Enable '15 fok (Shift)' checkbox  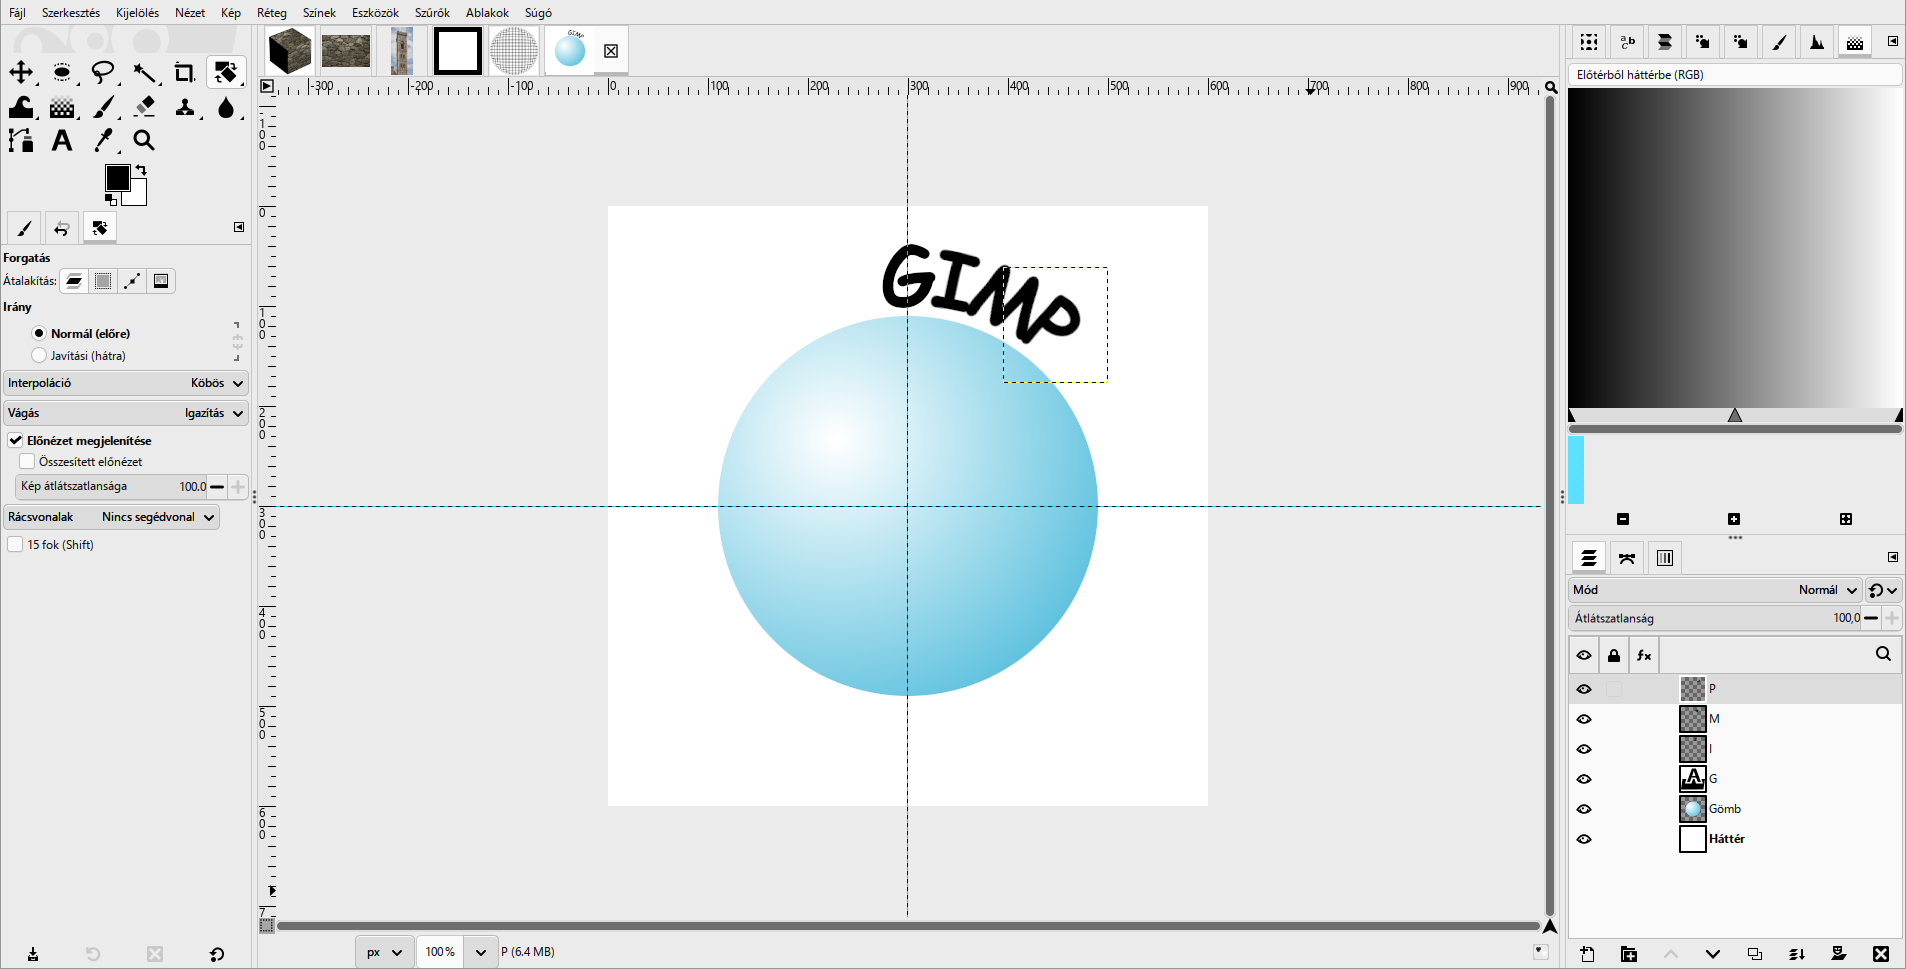click(16, 544)
